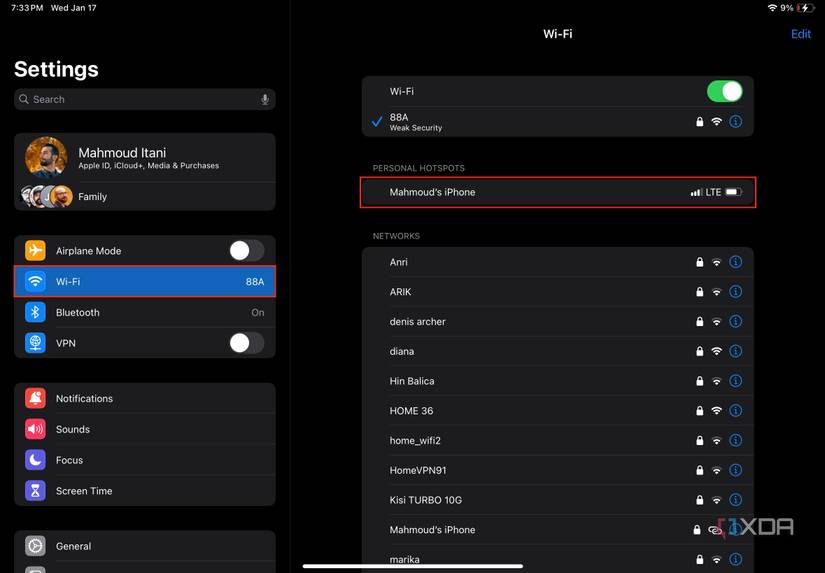Open info for denis archer network
This screenshot has height=573, width=825.
(x=736, y=321)
